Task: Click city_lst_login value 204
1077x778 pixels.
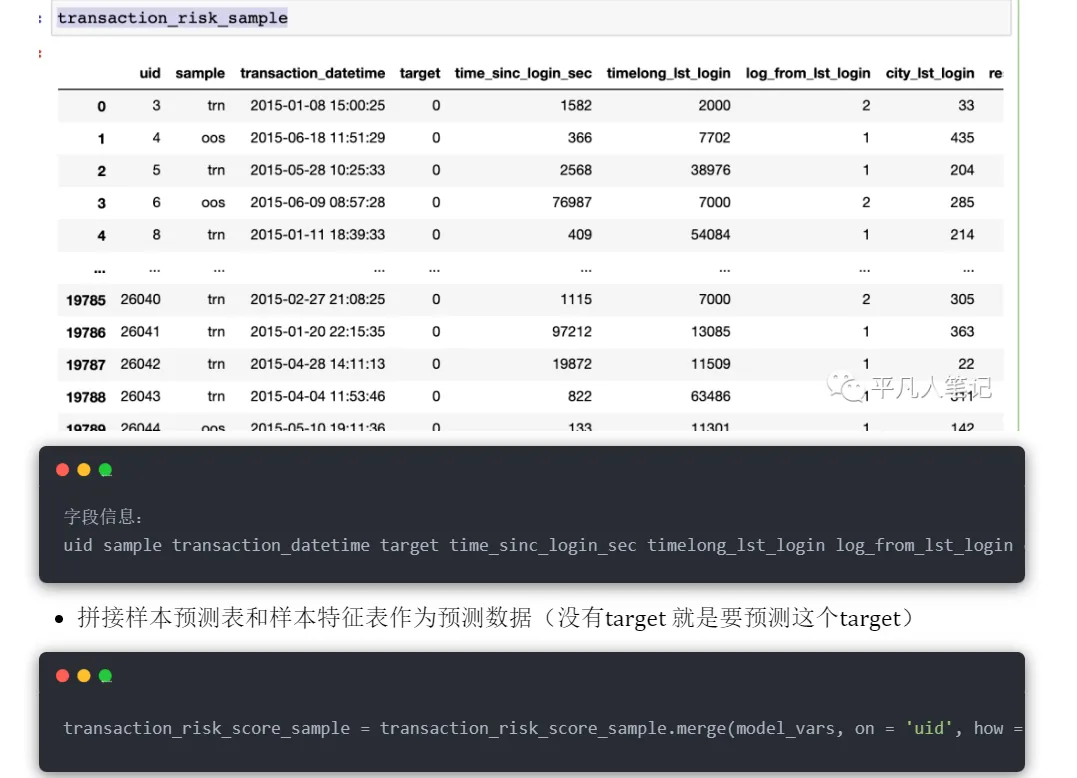Action: tap(962, 170)
